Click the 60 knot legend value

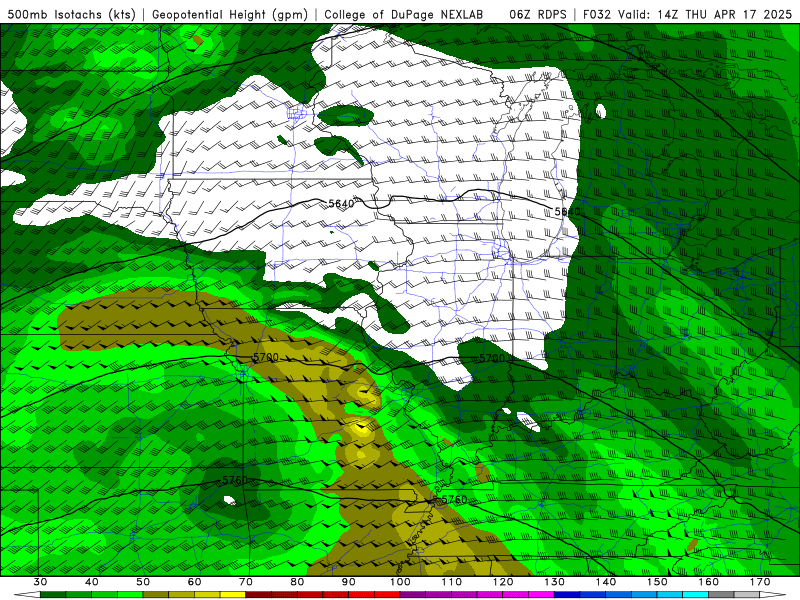[194, 582]
